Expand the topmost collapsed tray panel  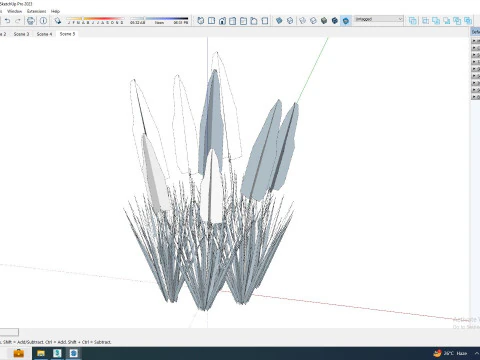click(x=476, y=40)
